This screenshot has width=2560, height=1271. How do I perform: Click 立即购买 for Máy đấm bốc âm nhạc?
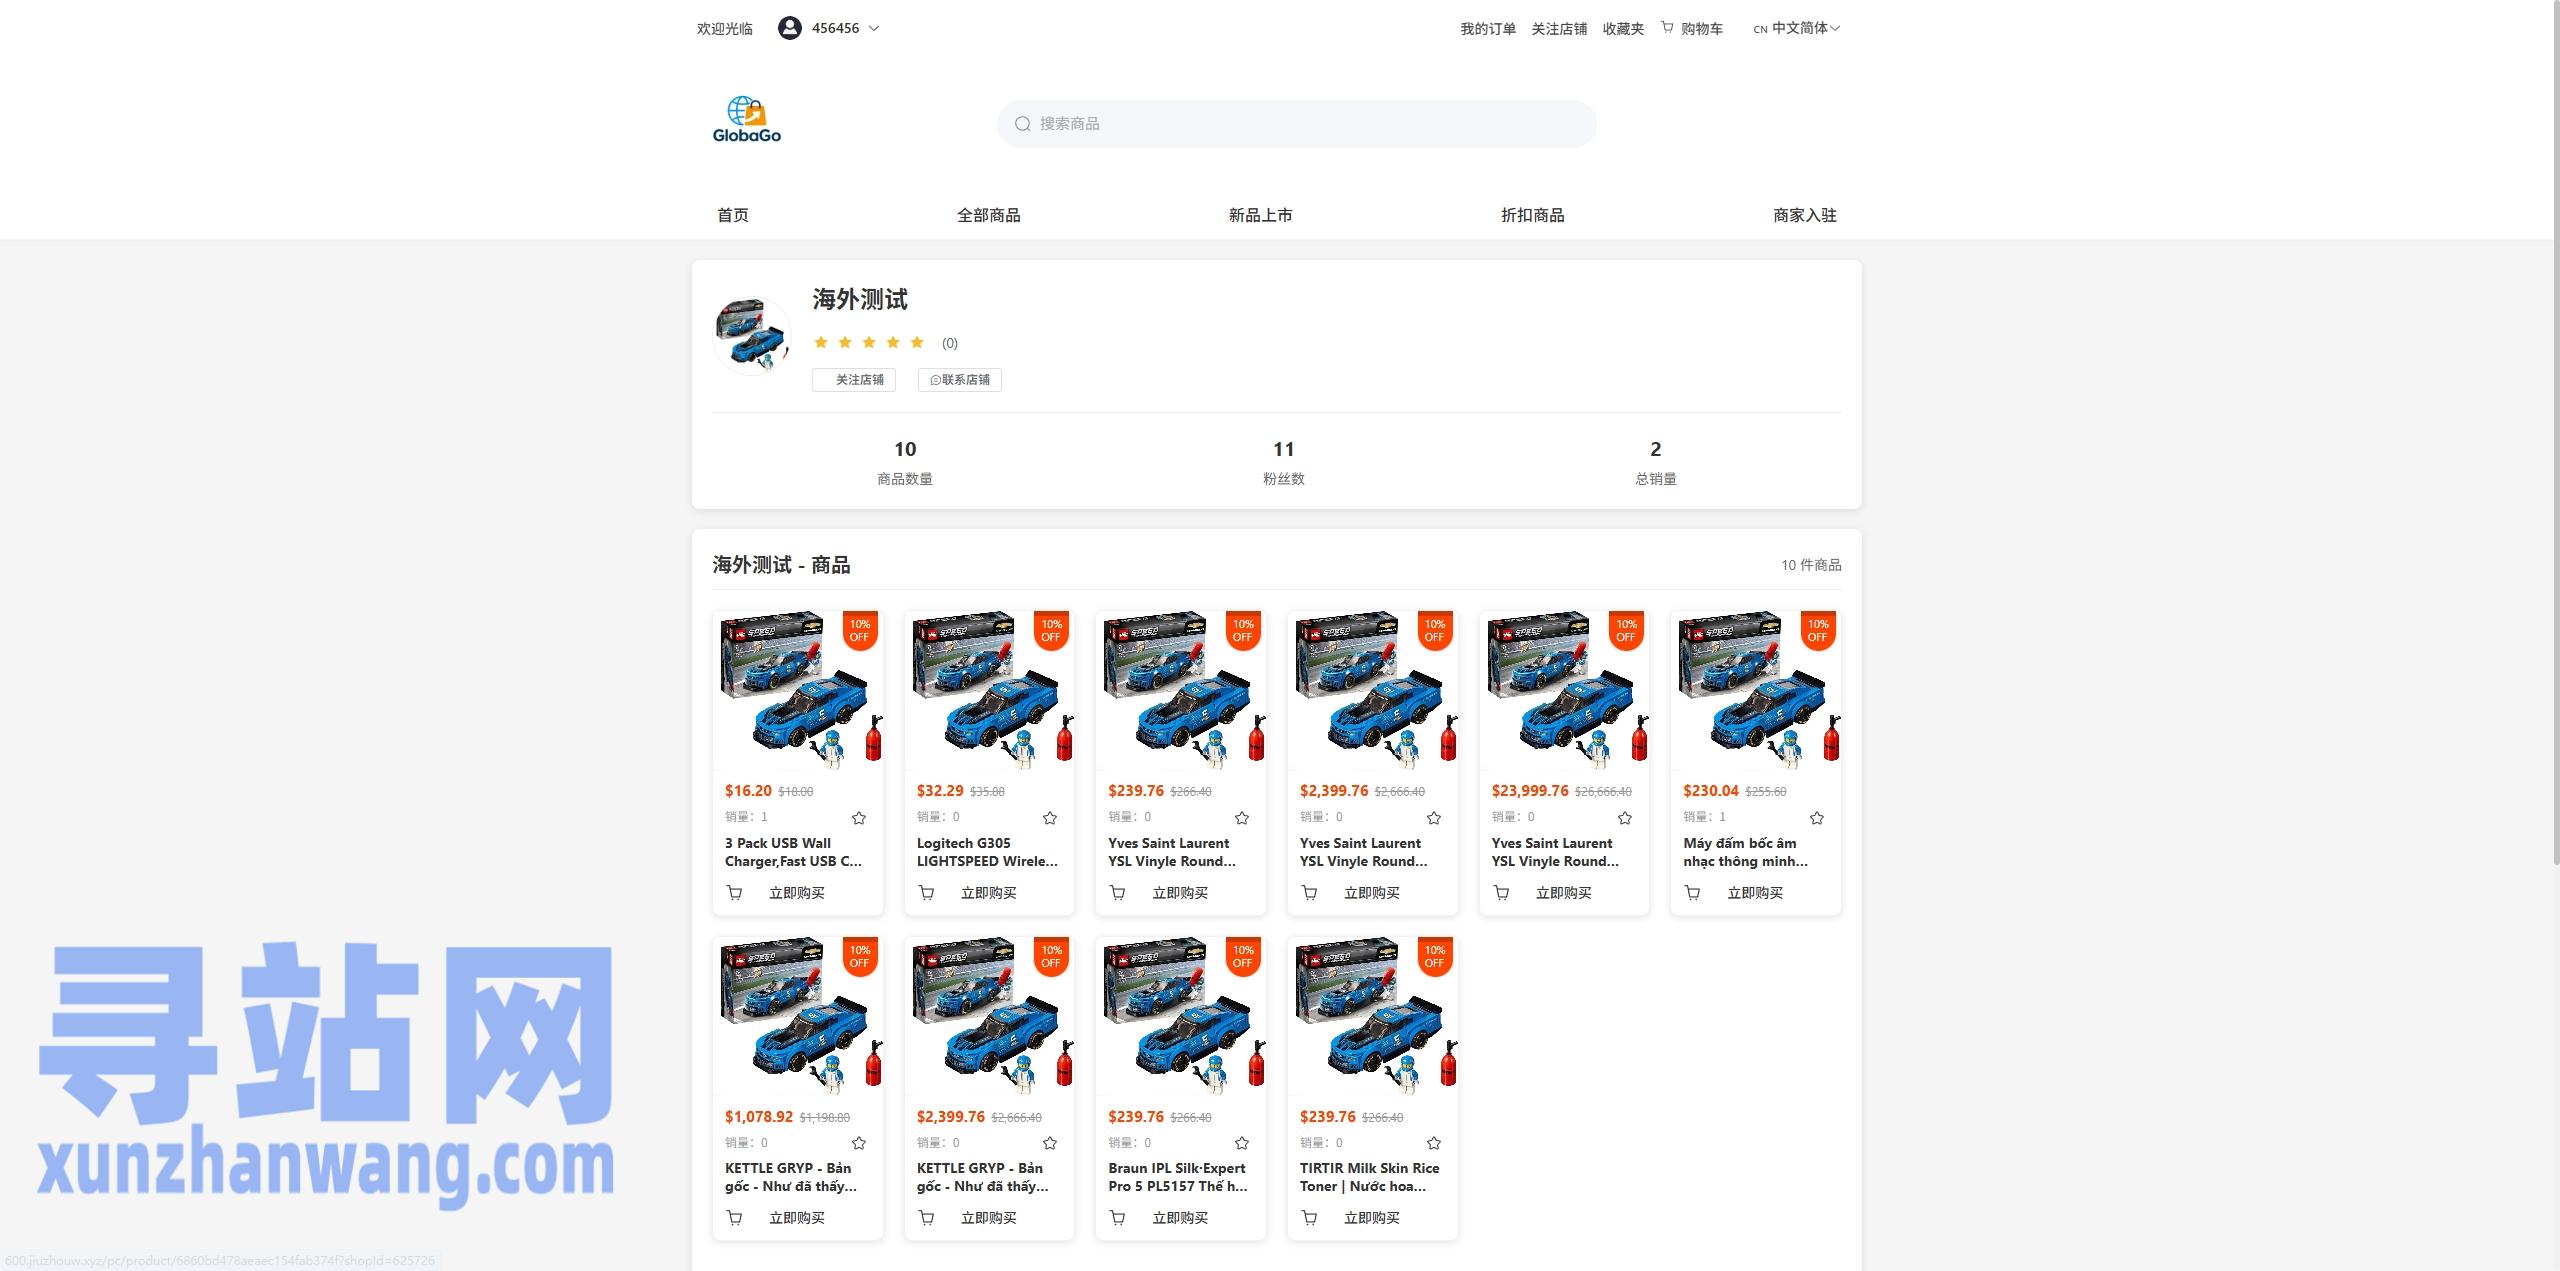click(x=1755, y=893)
